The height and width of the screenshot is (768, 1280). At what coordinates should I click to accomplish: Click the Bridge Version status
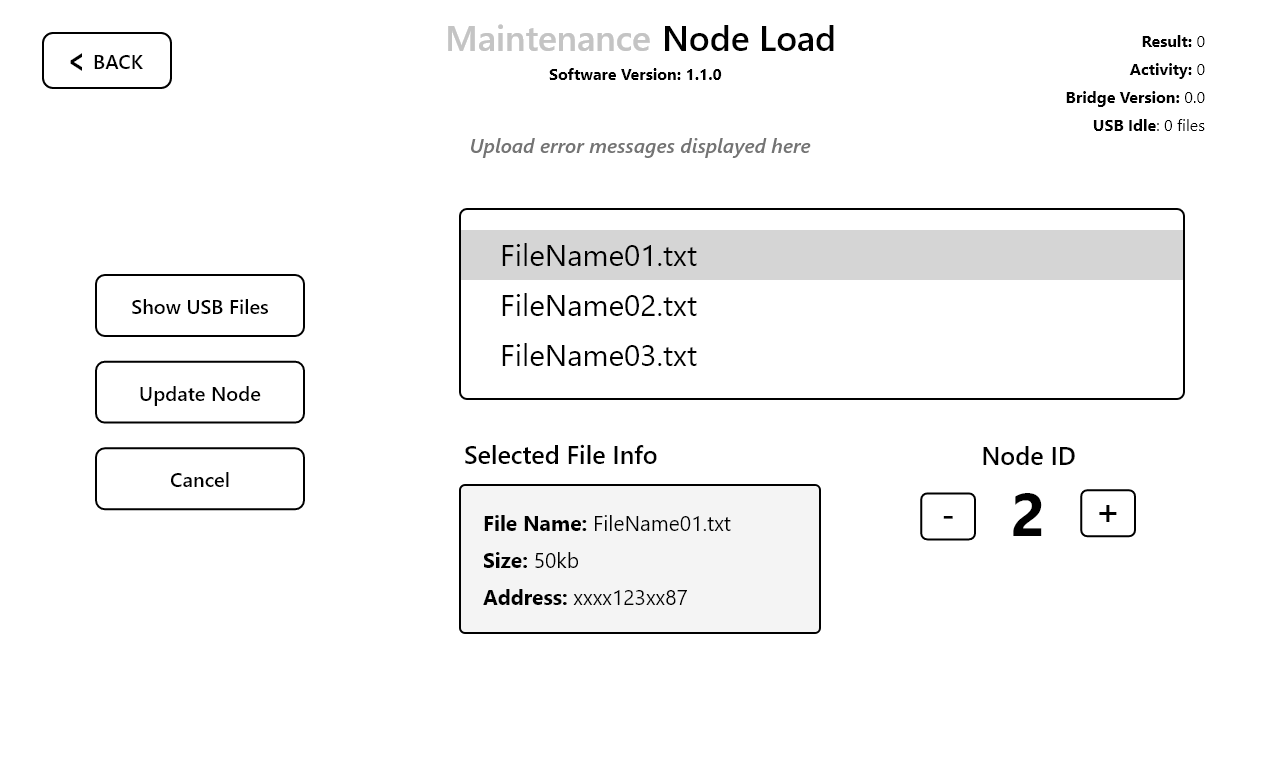coord(1135,98)
